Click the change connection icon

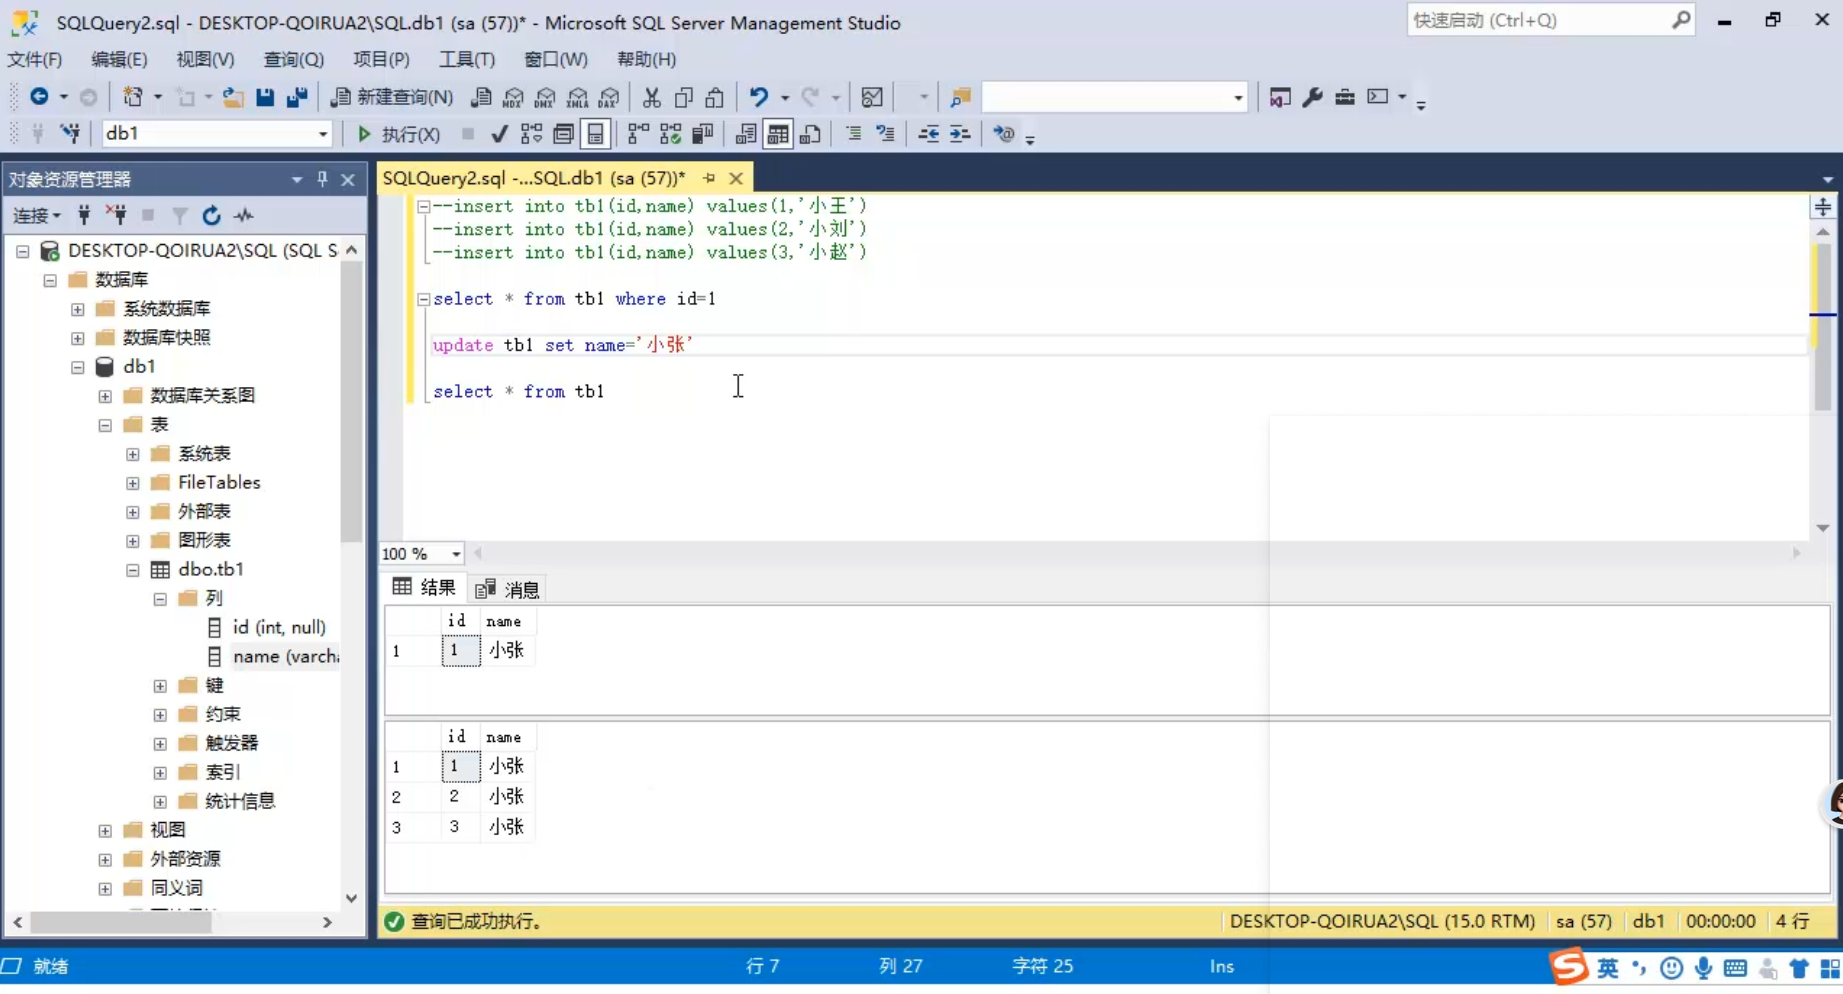(x=70, y=134)
